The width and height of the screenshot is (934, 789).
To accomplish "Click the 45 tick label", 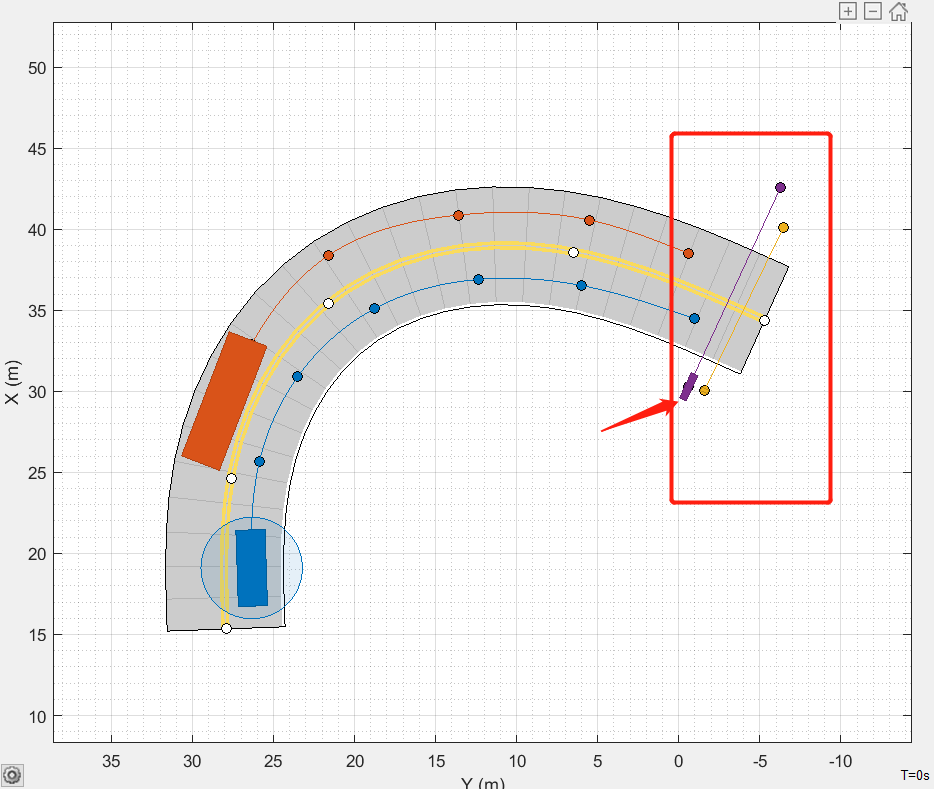I will click(x=37, y=149).
